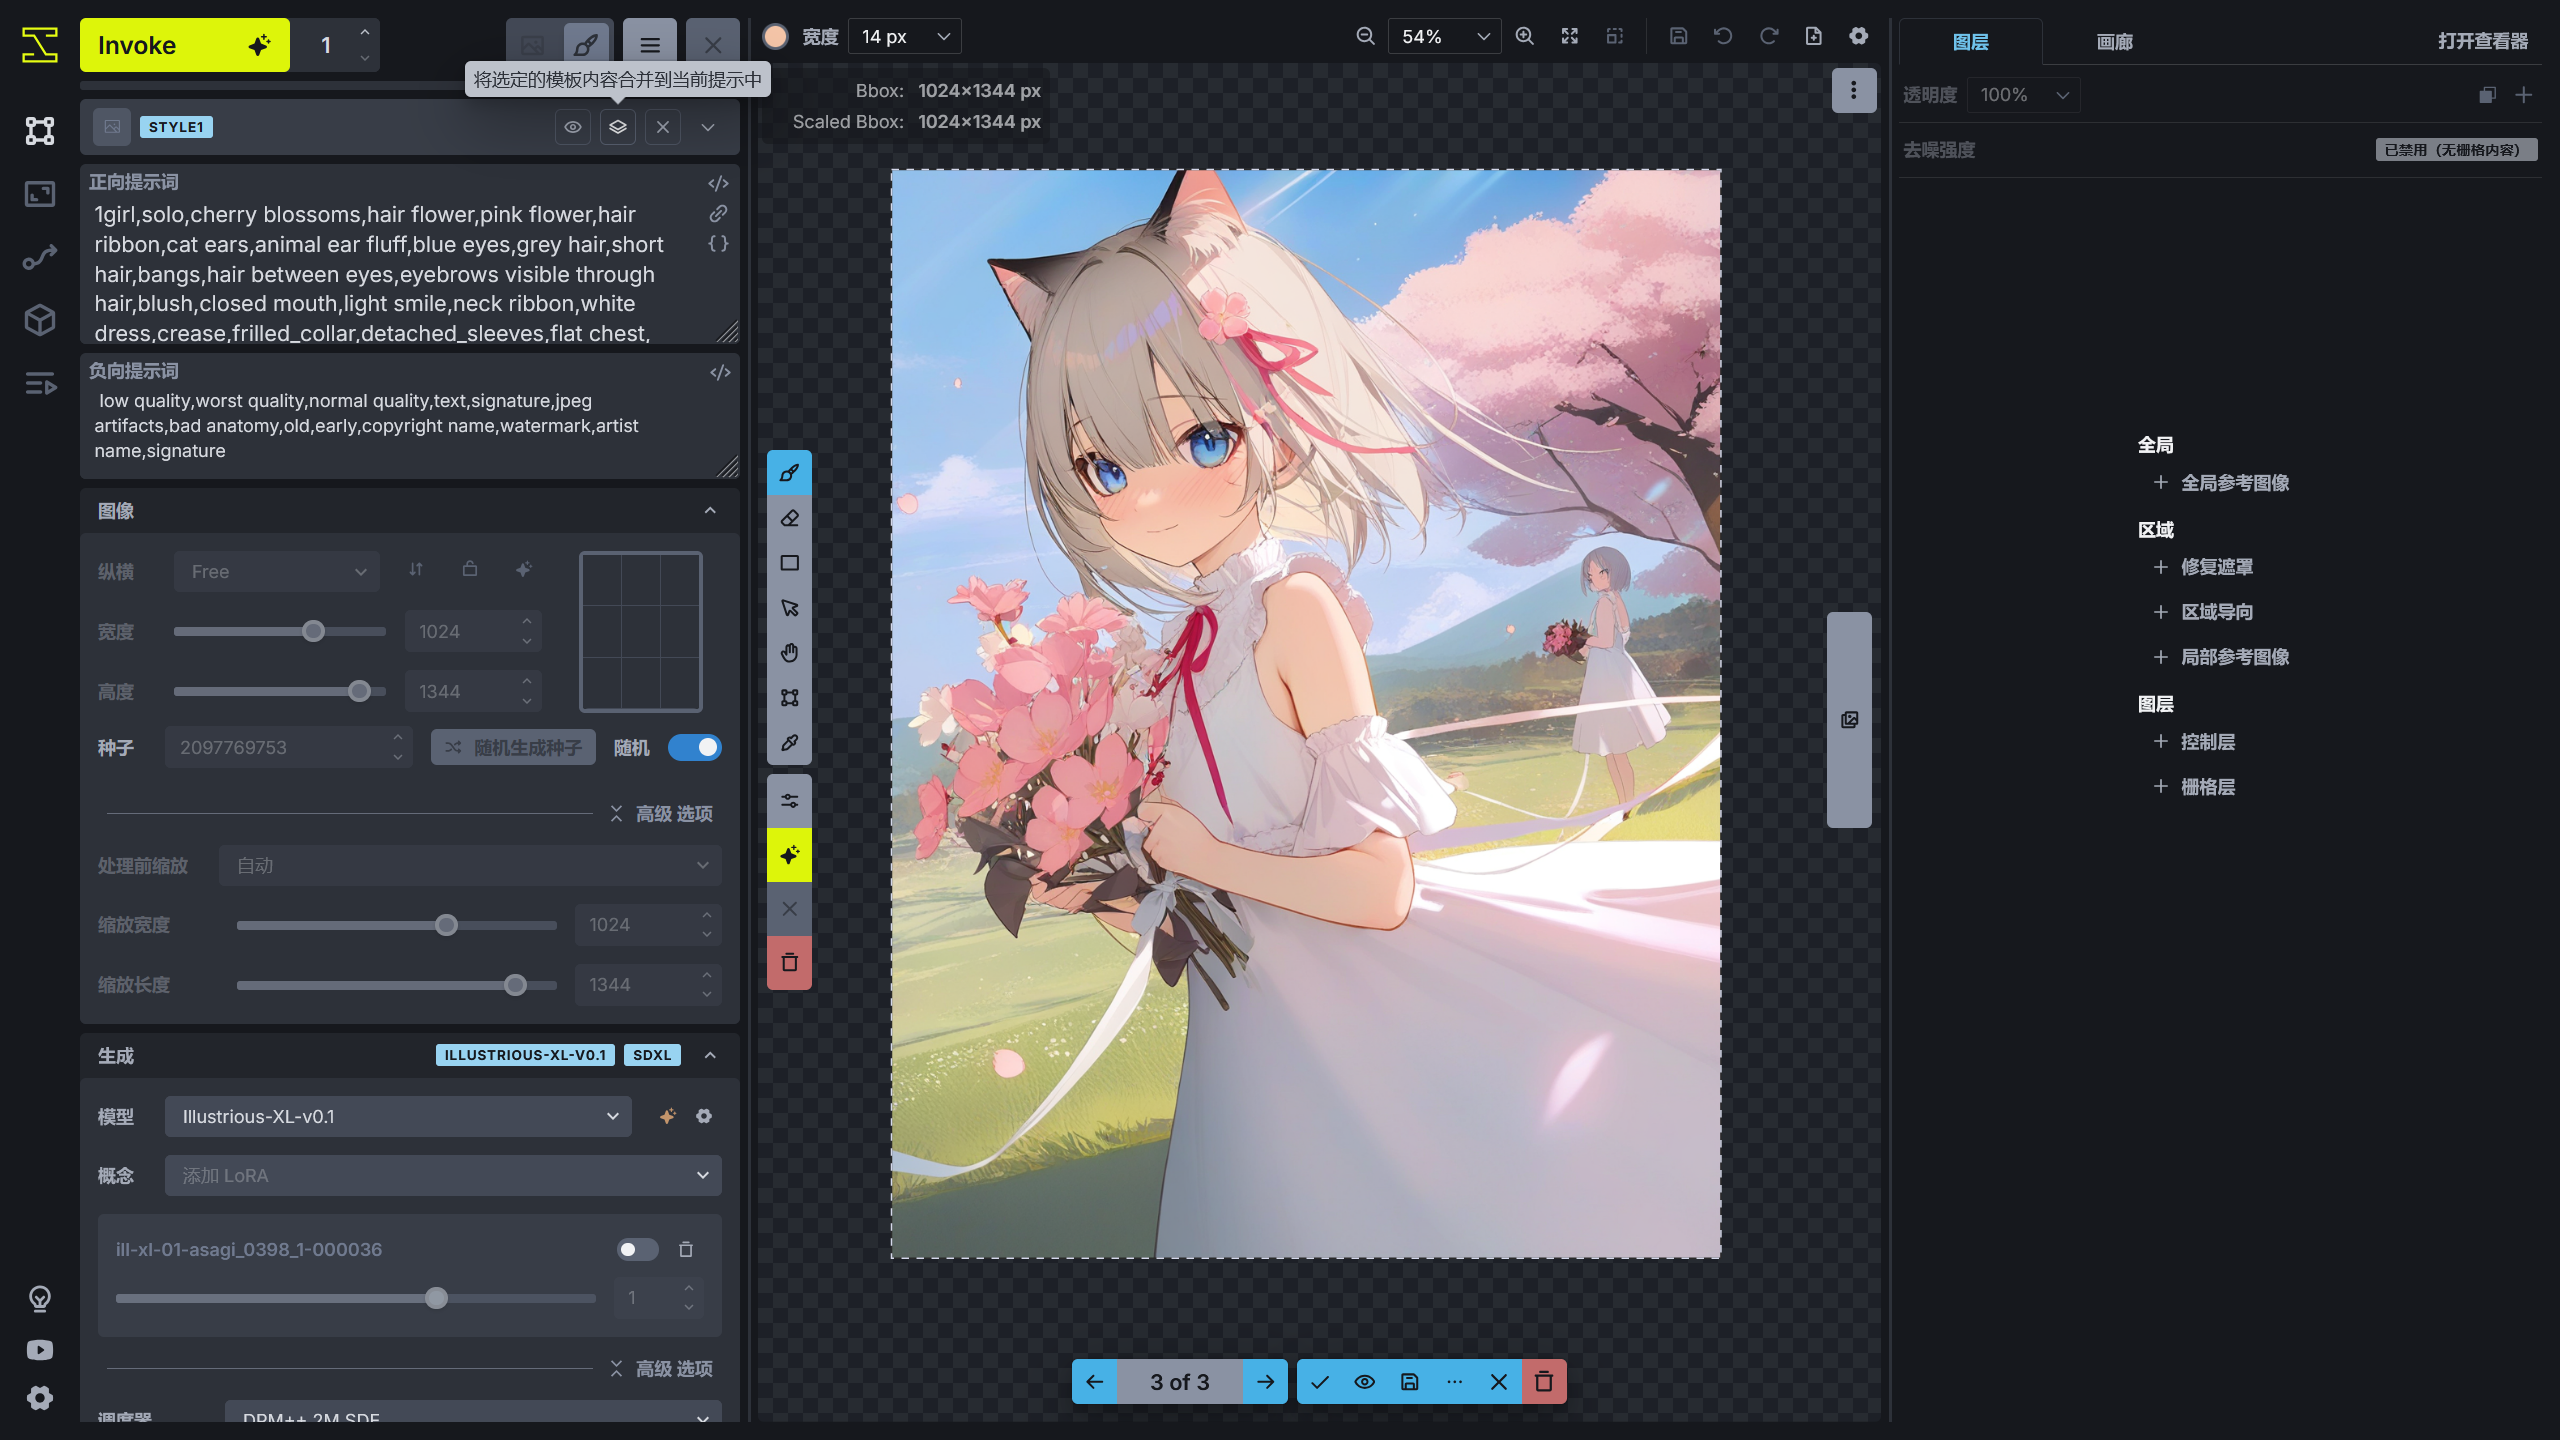This screenshot has width=2560, height=1440.
Task: Select the eraser tool in canvas toolbar
Action: pyautogui.click(x=789, y=518)
